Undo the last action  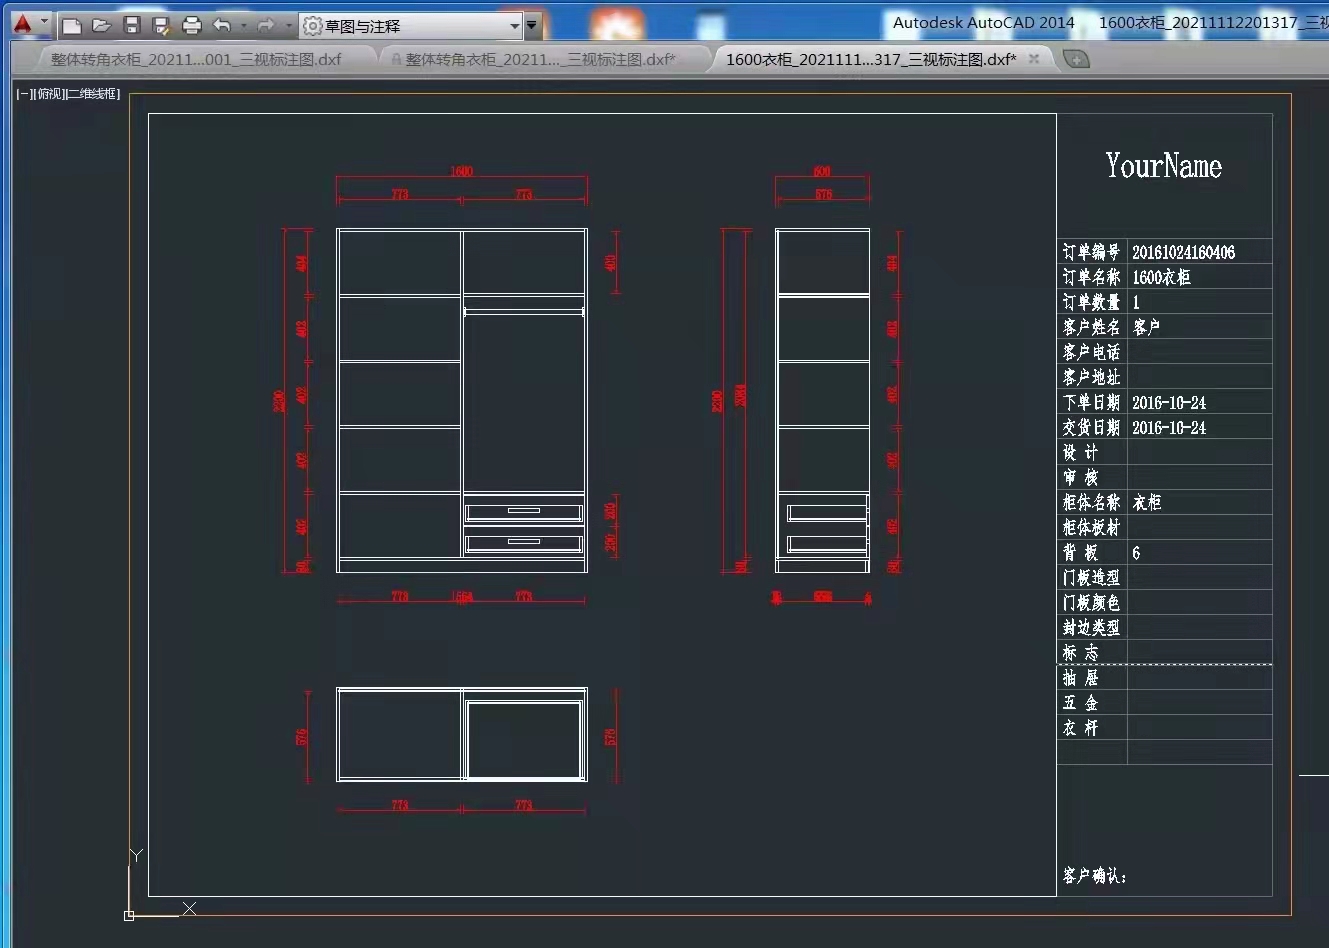point(223,26)
